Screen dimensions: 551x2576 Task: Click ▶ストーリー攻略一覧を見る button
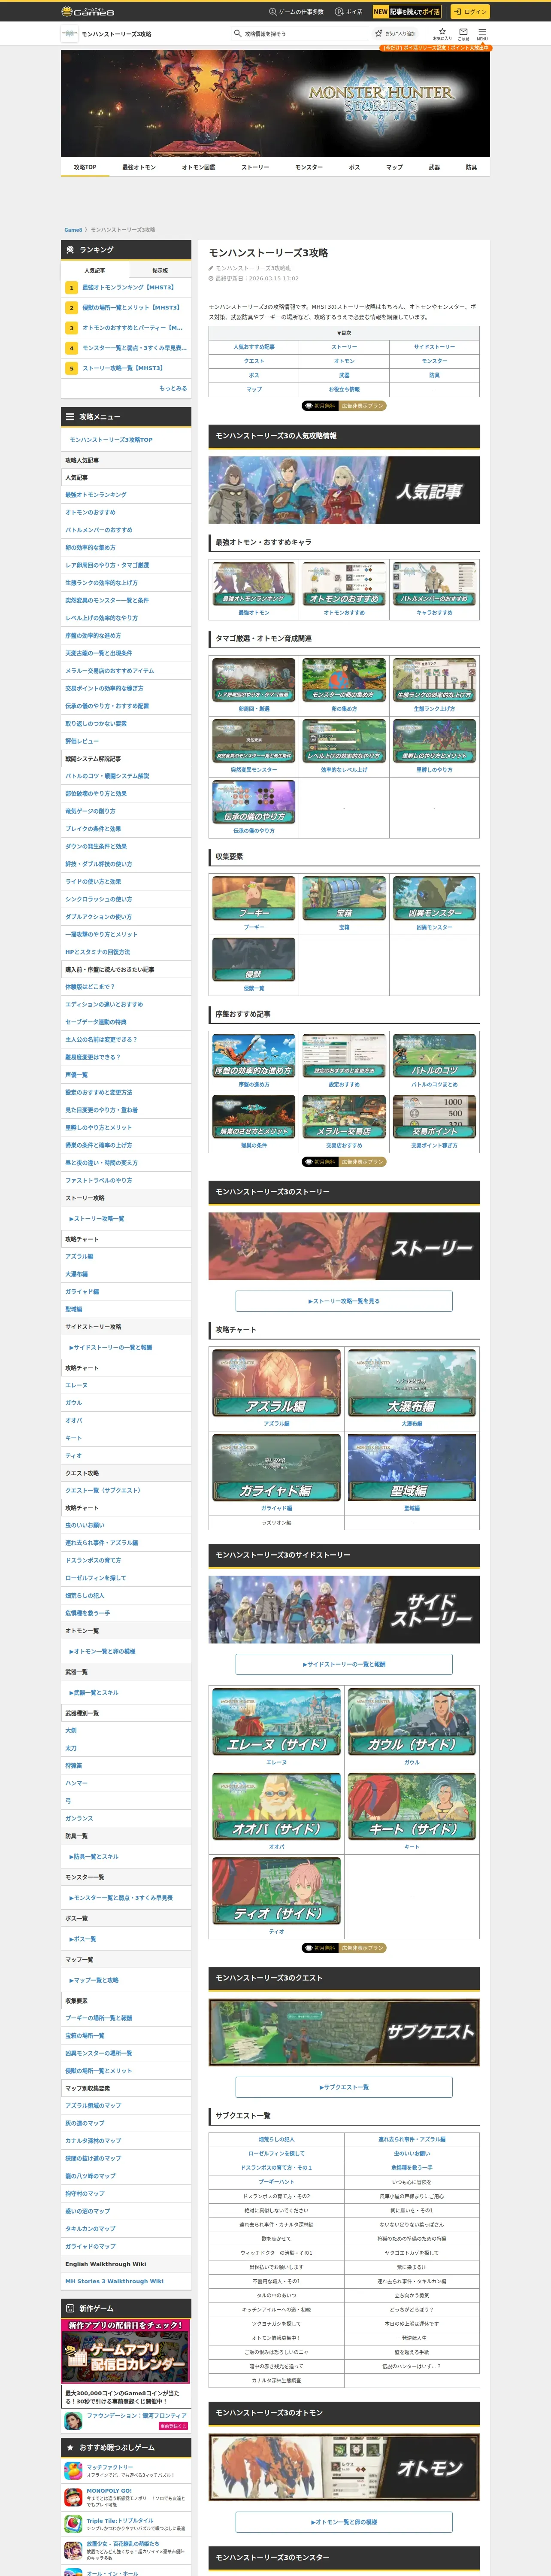[x=344, y=1301]
